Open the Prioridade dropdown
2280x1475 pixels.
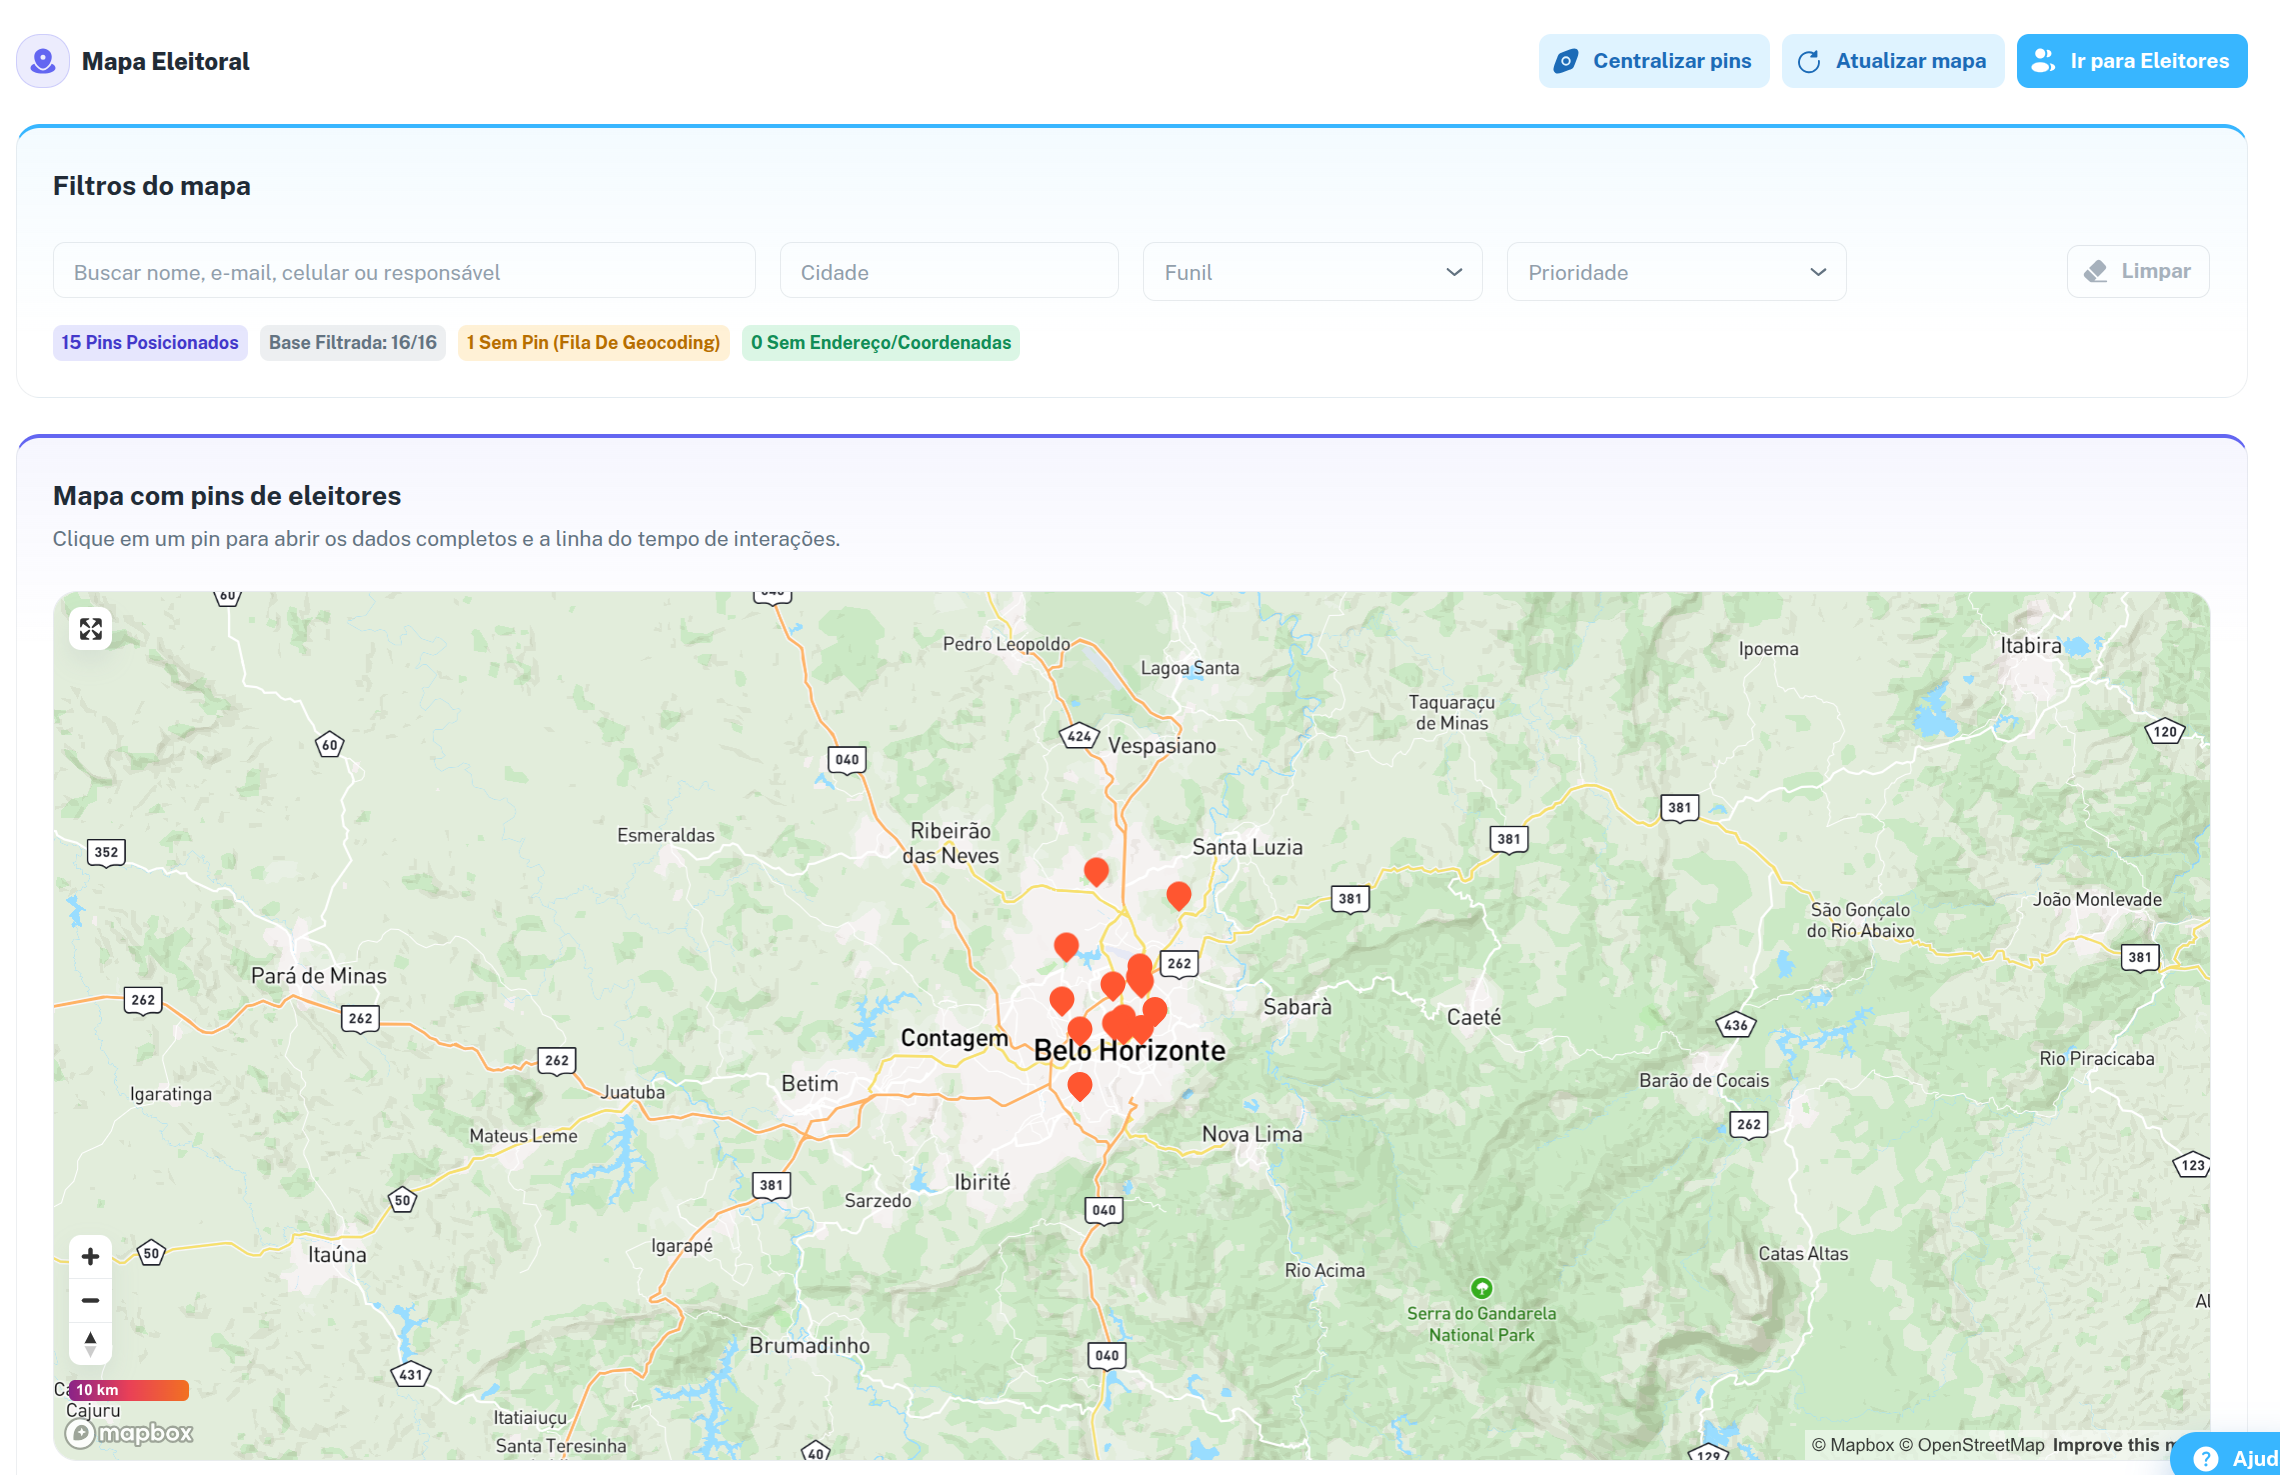[1676, 271]
